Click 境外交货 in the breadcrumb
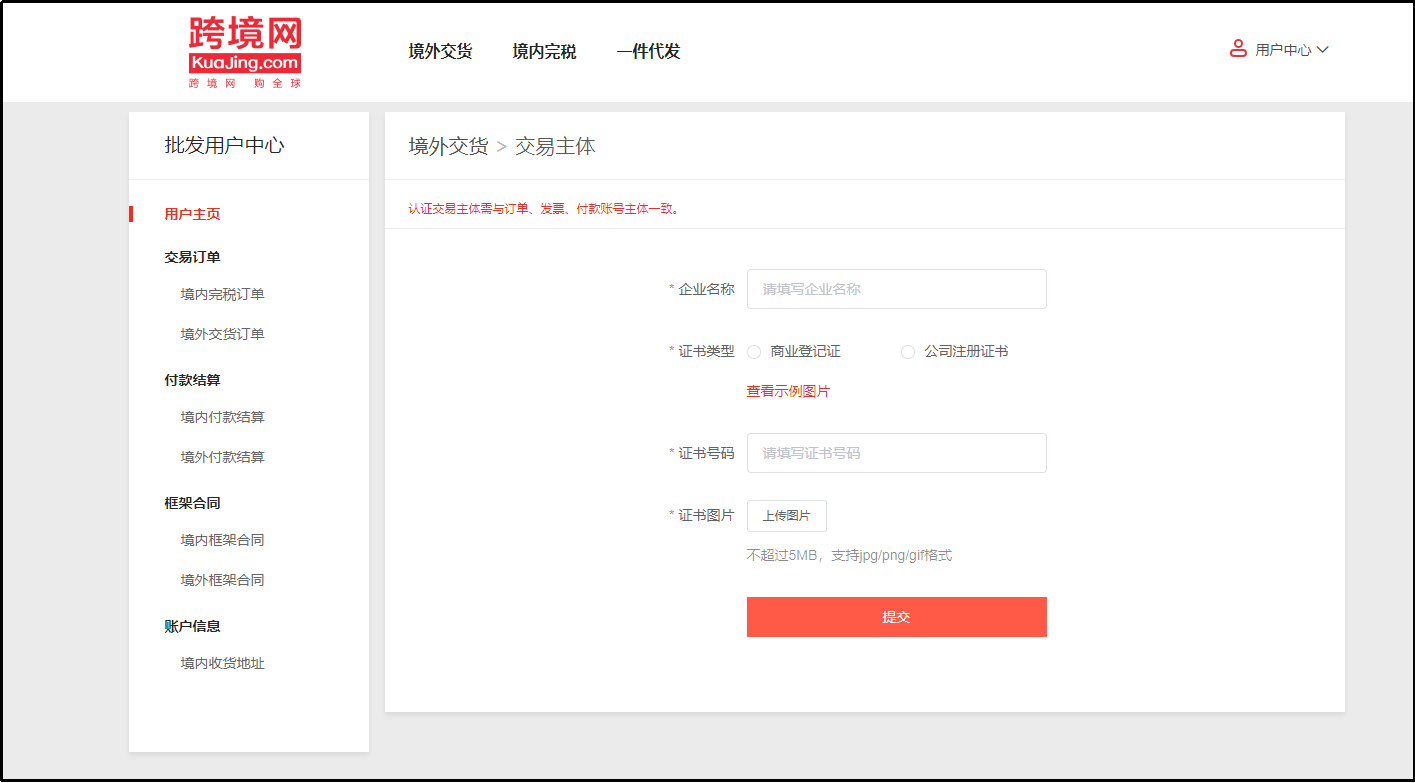The height and width of the screenshot is (783, 1415). coord(448,147)
